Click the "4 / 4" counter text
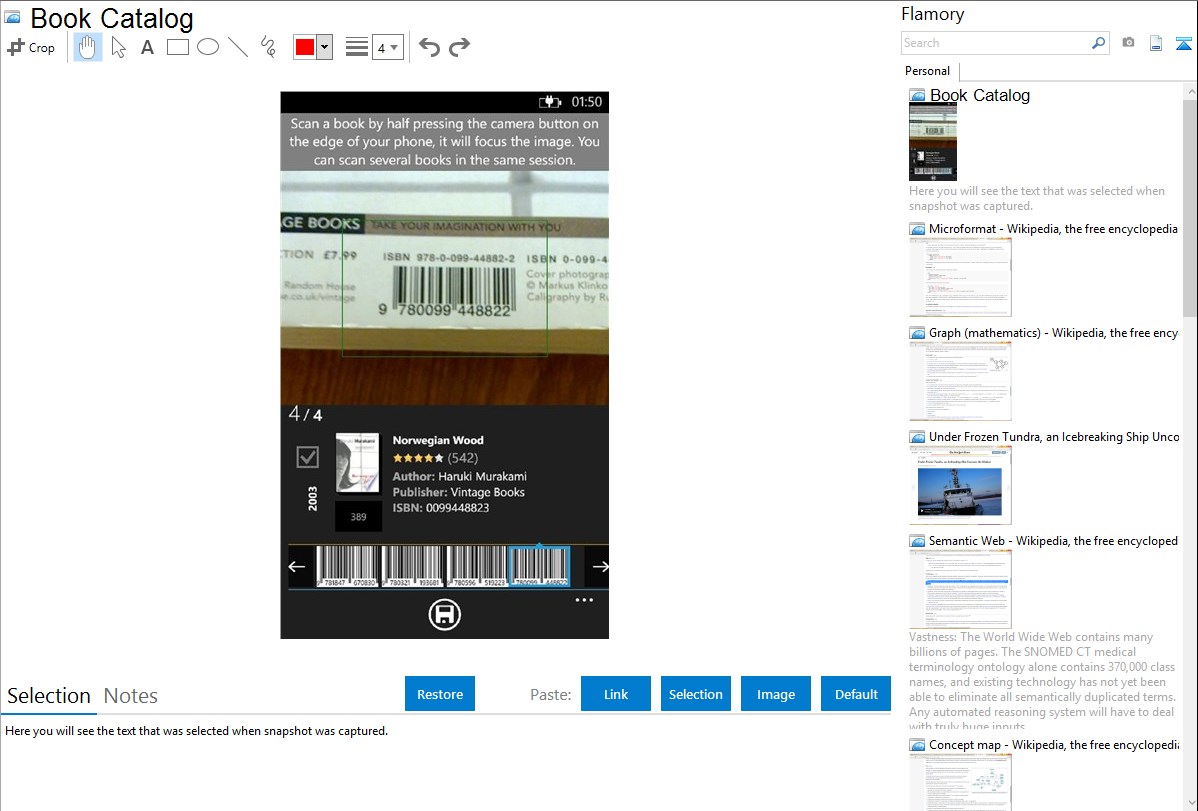 click(x=306, y=414)
